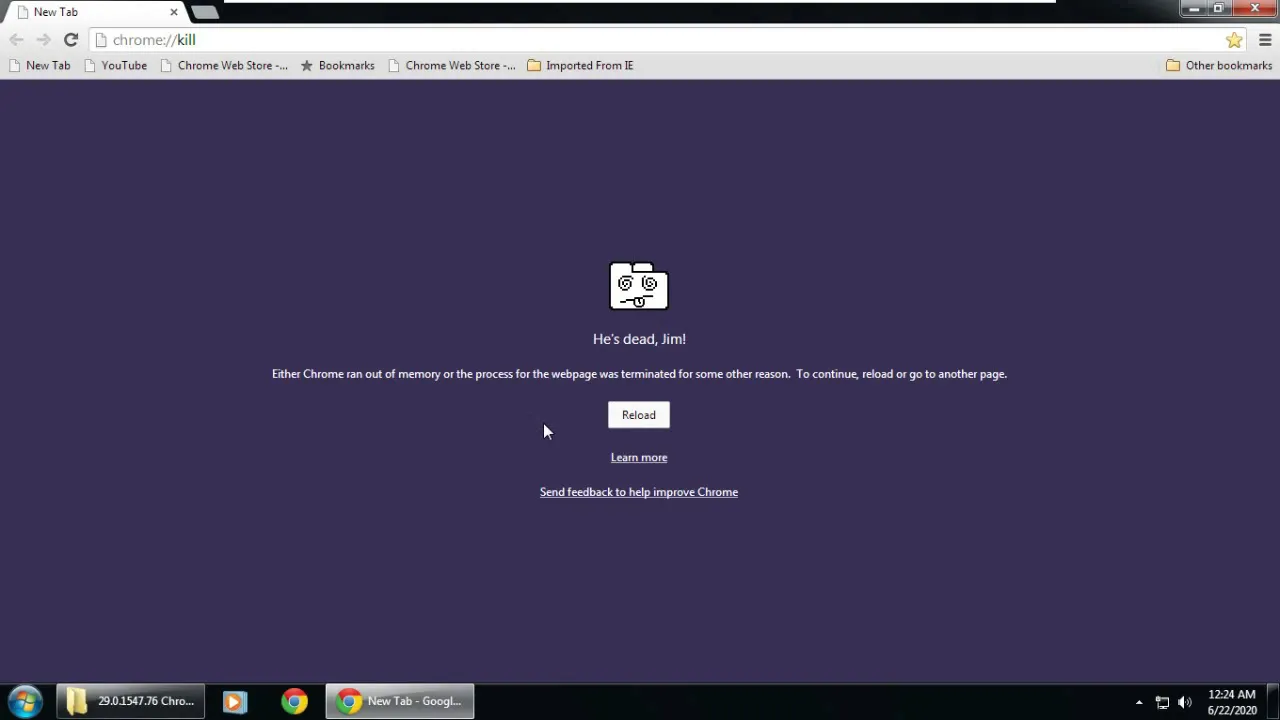Restore down the Chrome window
The width and height of the screenshot is (1280, 720).
pos(1219,8)
